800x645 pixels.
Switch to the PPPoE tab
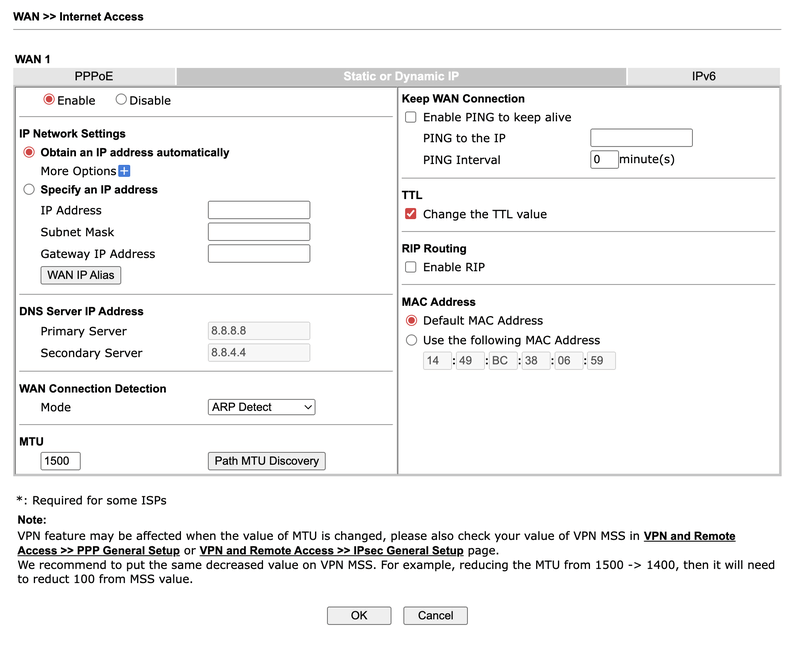coord(94,76)
